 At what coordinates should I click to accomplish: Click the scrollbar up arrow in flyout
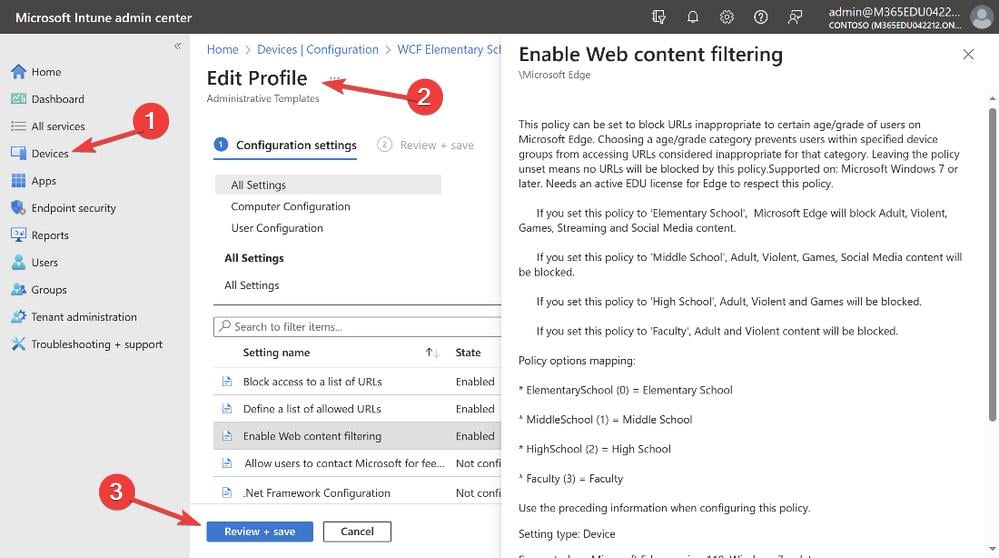pyautogui.click(x=992, y=99)
